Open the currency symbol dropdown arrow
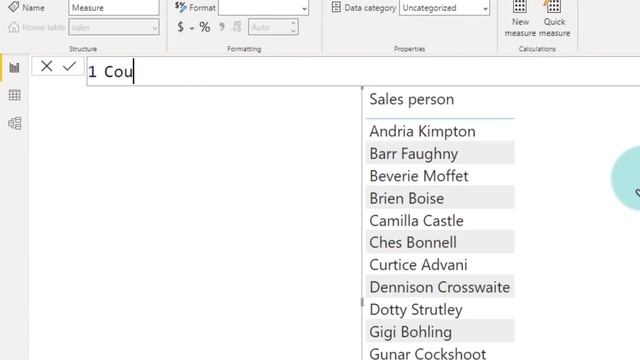 pos(192,29)
